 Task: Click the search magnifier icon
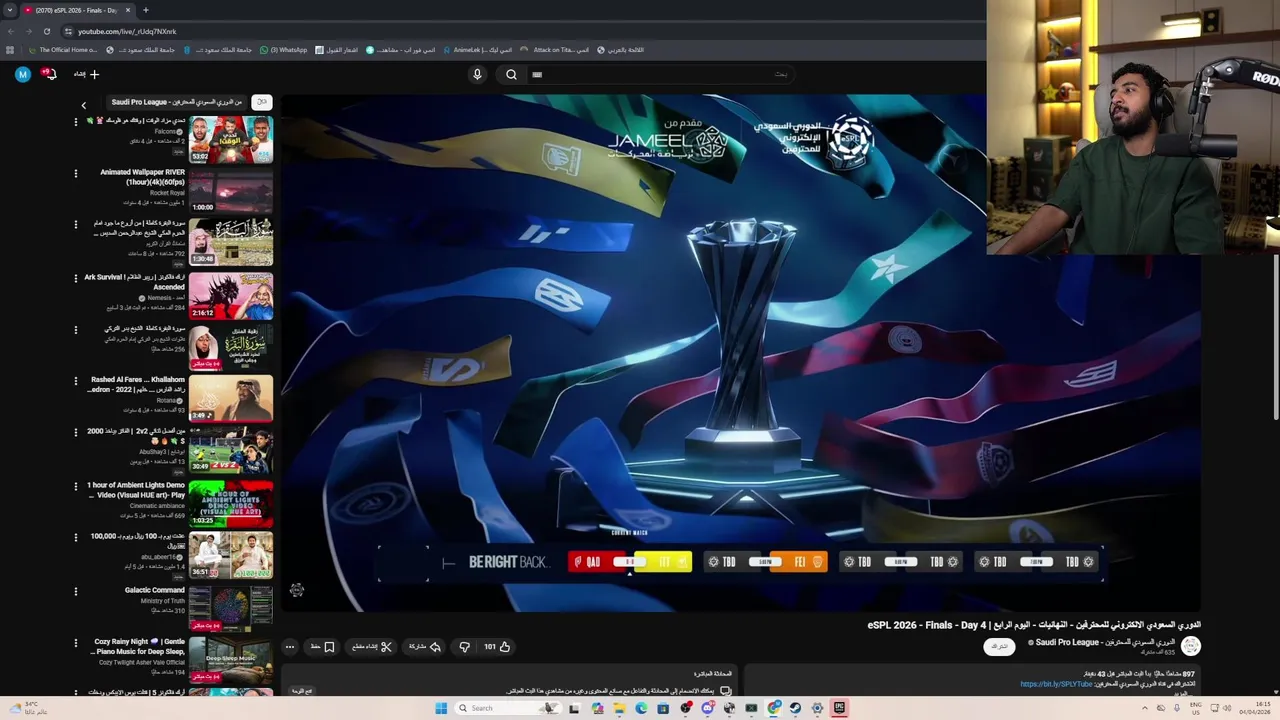[x=511, y=74]
